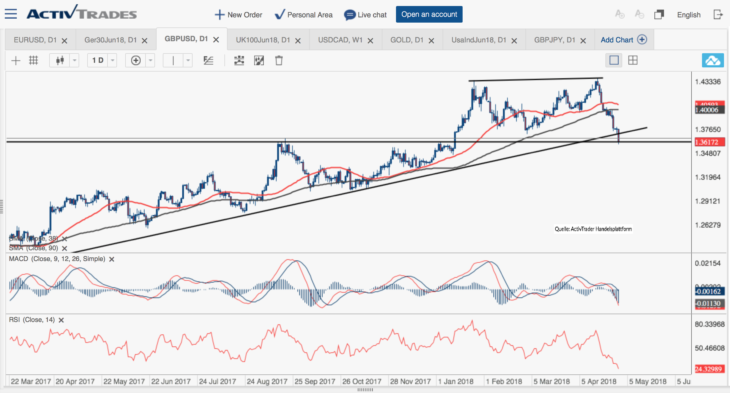Click the bottom horizontal scroll handle
Viewport: 730px width, 393px height.
tap(365, 390)
